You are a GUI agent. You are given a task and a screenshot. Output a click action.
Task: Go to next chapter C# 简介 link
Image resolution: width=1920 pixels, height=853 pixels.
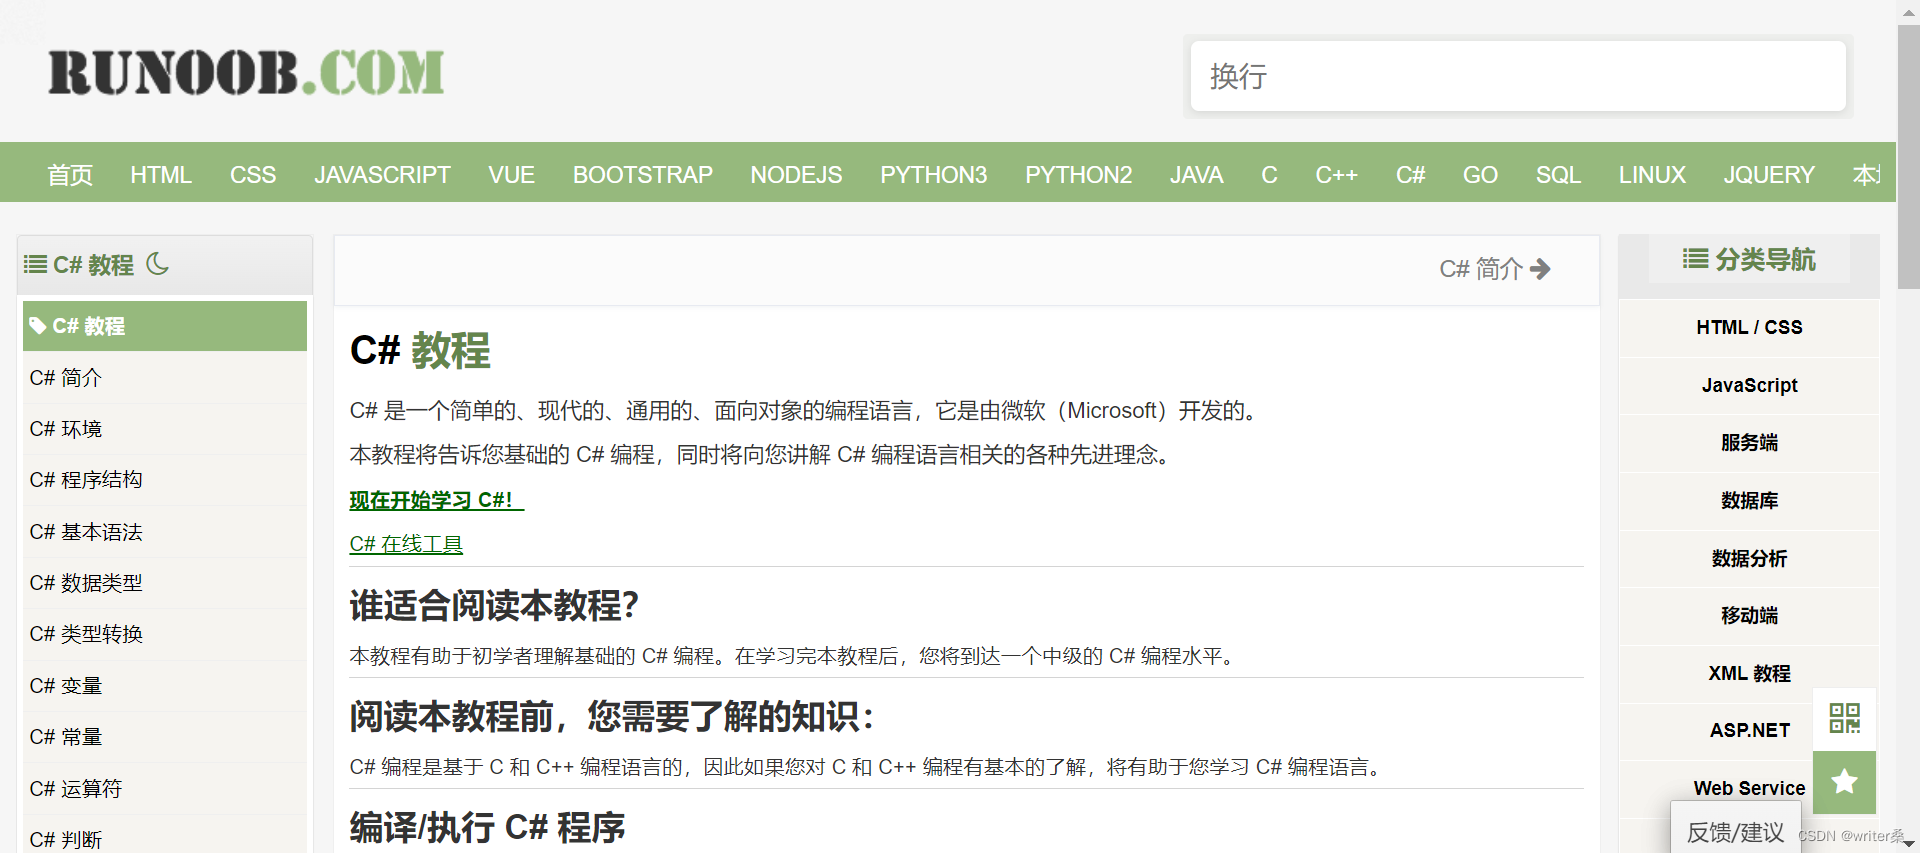1494,269
